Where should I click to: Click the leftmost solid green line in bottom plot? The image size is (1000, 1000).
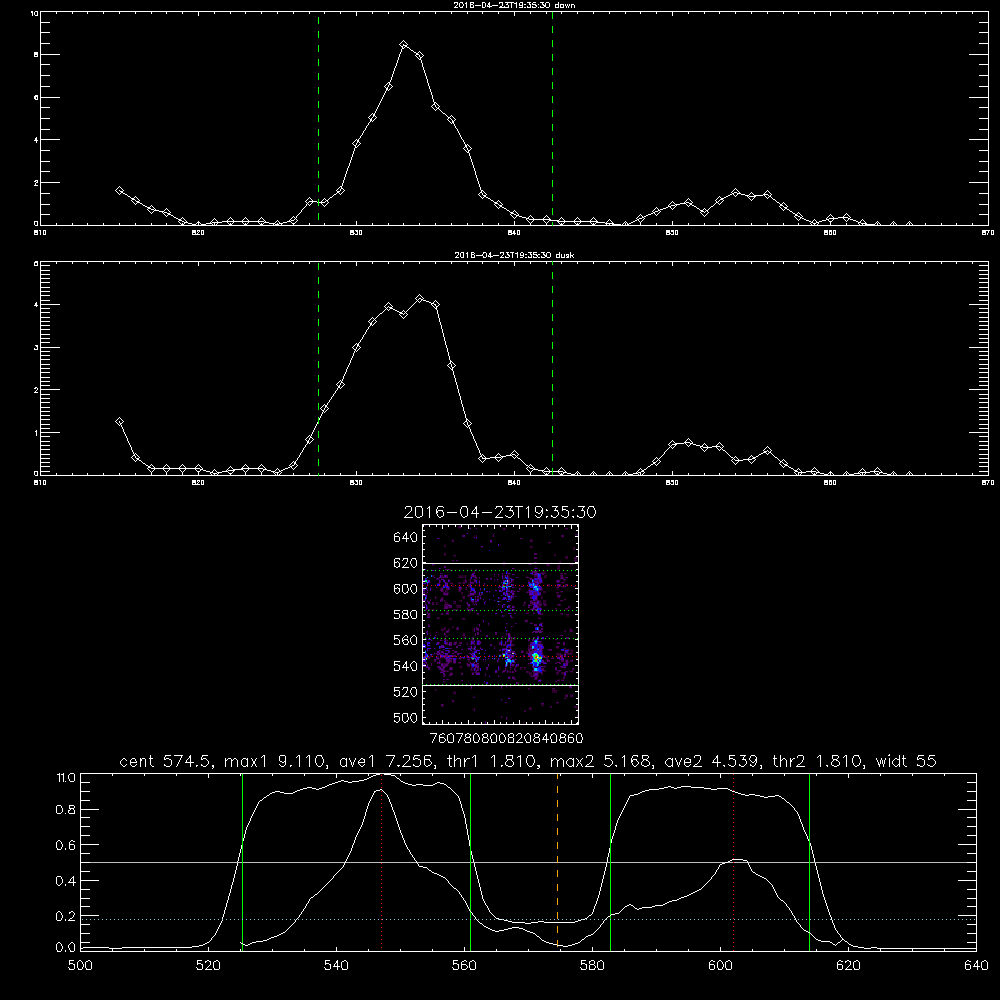click(242, 861)
